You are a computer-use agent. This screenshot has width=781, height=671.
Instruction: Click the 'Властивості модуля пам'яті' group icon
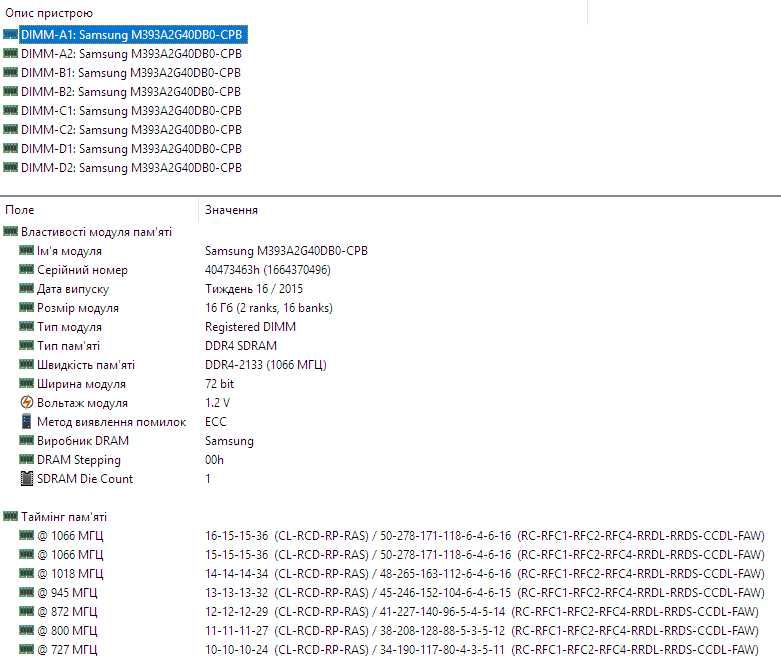(10, 231)
